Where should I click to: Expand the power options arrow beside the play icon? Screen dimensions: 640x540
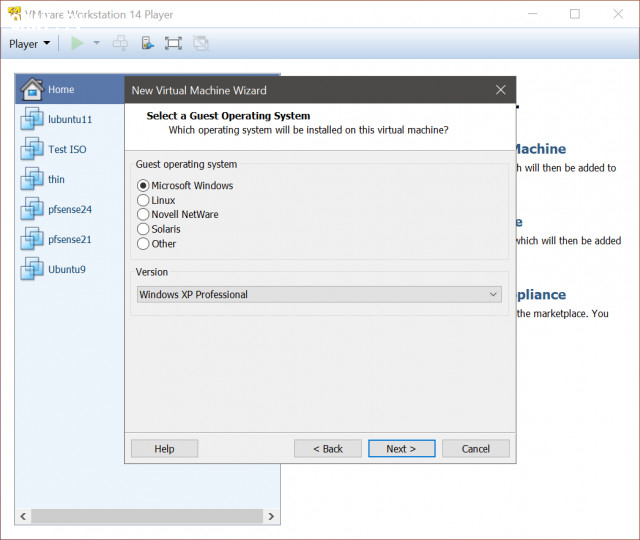[96, 43]
